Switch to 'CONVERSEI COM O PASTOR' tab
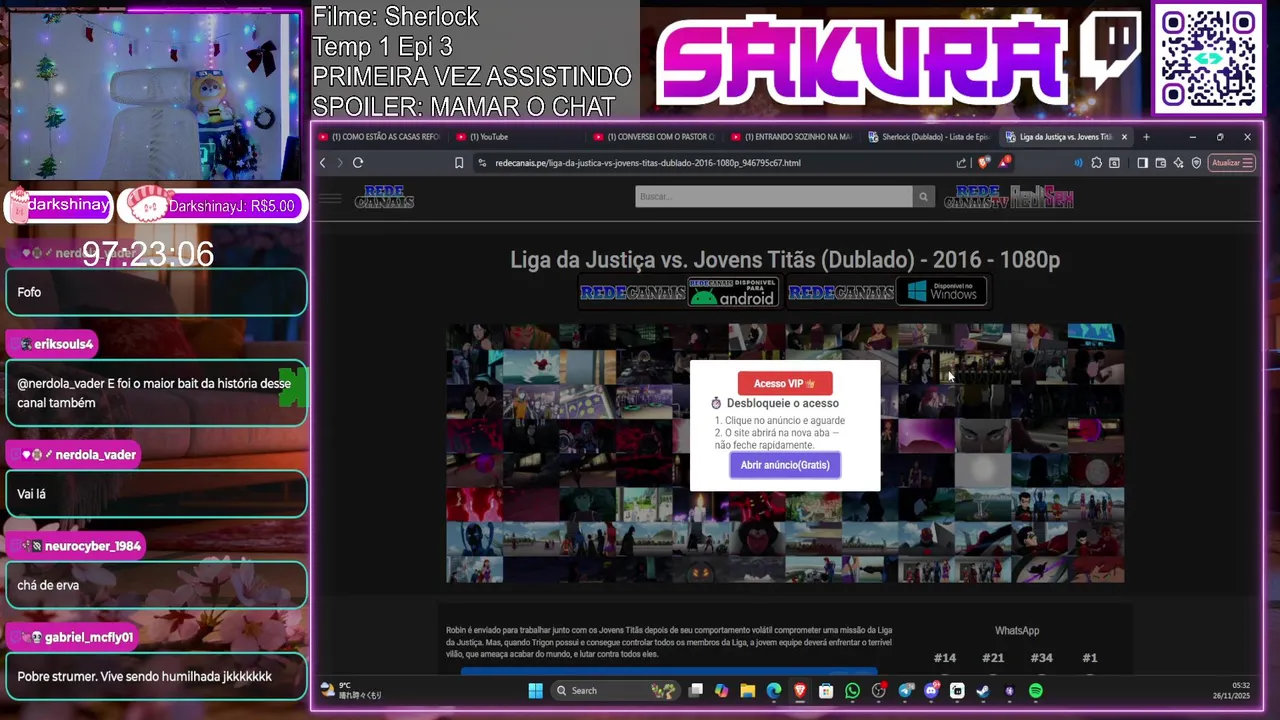Viewport: 1280px width, 720px height. tap(654, 137)
